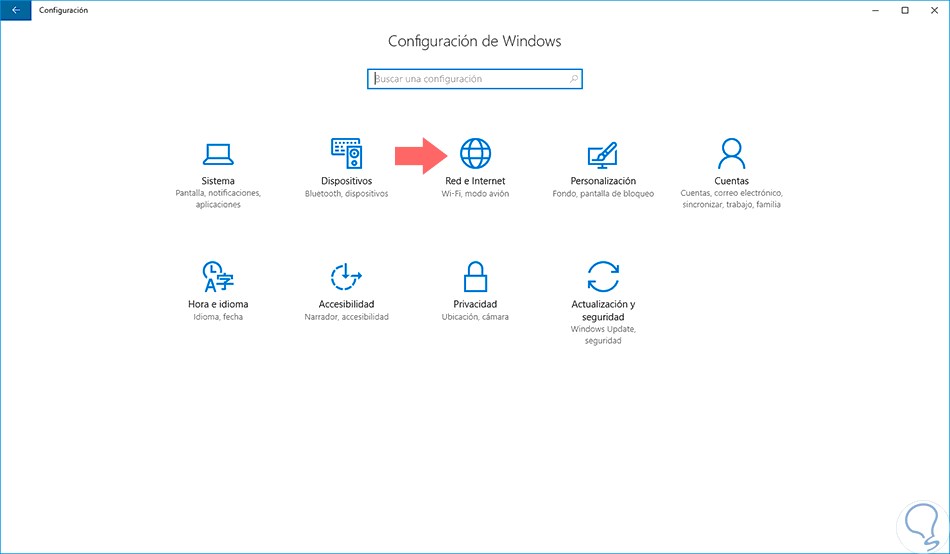Viewport: 950px width, 554px height.
Task: Open the Accesibilidad dashed clock icon
Action: 347,277
